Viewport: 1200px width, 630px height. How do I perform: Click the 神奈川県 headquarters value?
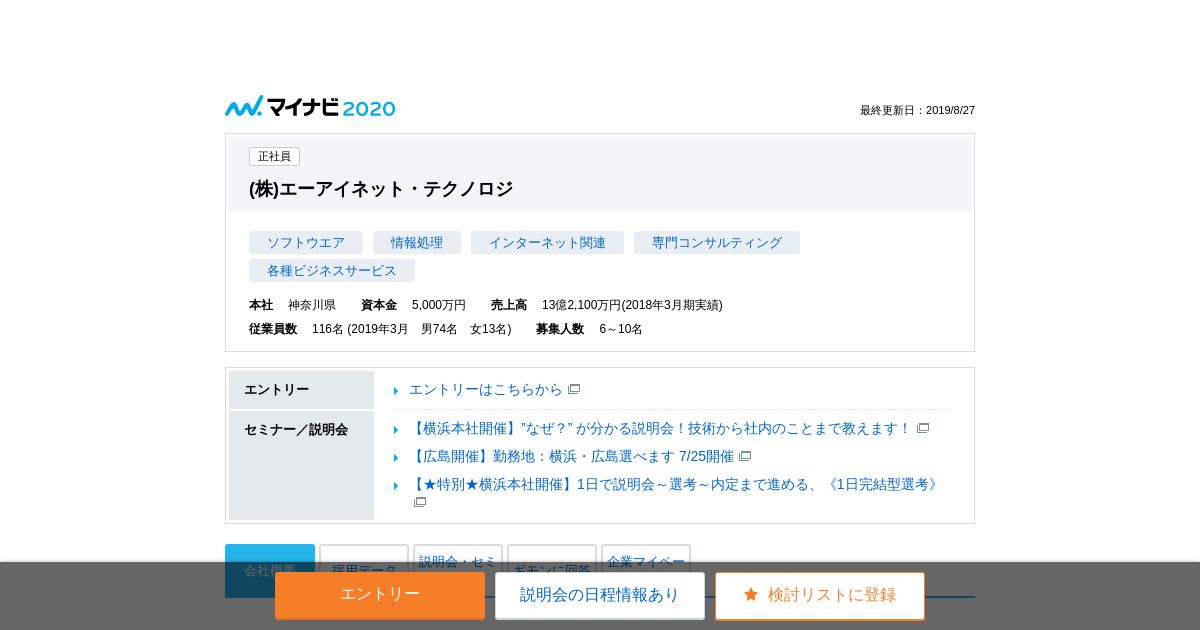pos(312,305)
